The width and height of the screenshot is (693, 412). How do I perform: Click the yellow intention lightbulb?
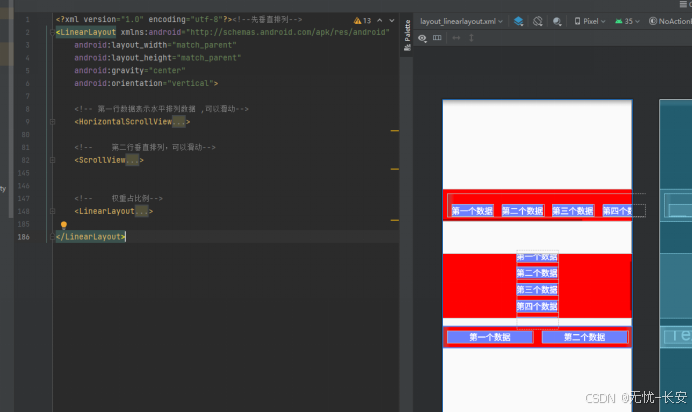point(64,225)
